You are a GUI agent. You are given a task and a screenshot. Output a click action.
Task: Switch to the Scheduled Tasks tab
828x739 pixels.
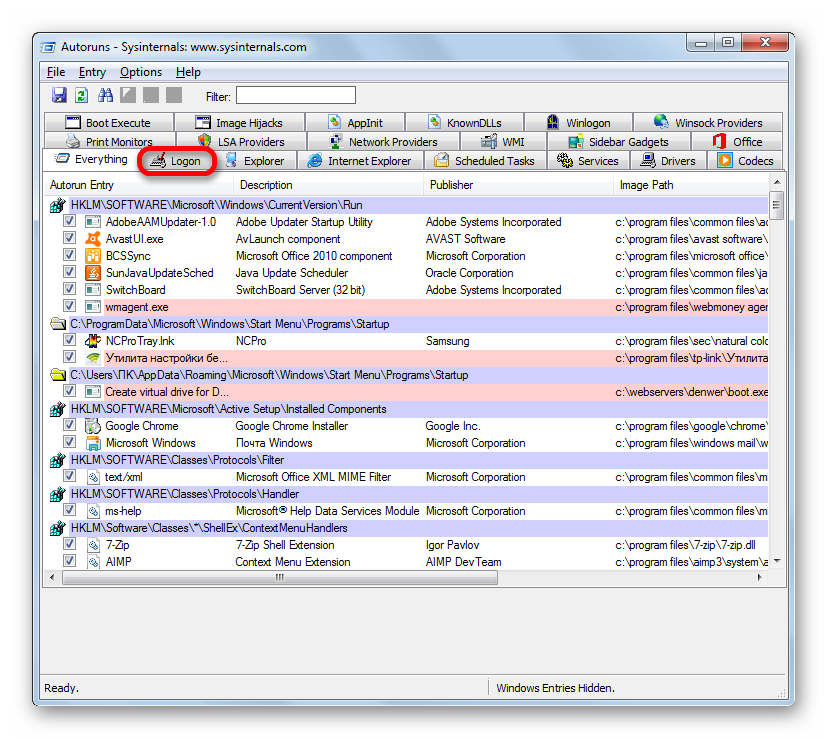pyautogui.click(x=485, y=161)
